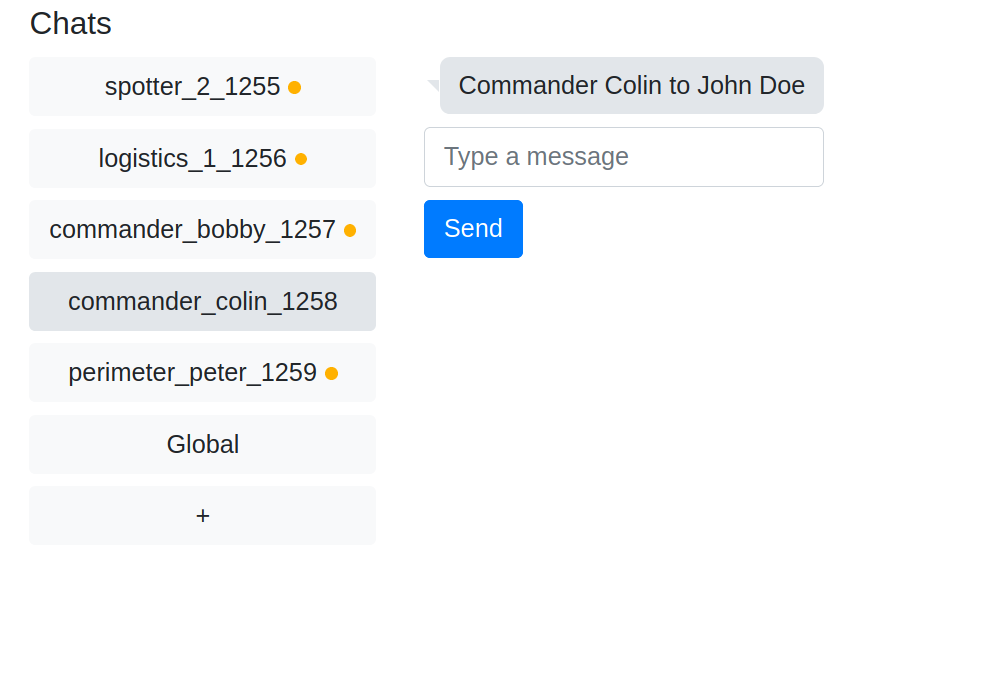989x684 pixels.
Task: Click the plus icon to add a chat
Action: 202,515
